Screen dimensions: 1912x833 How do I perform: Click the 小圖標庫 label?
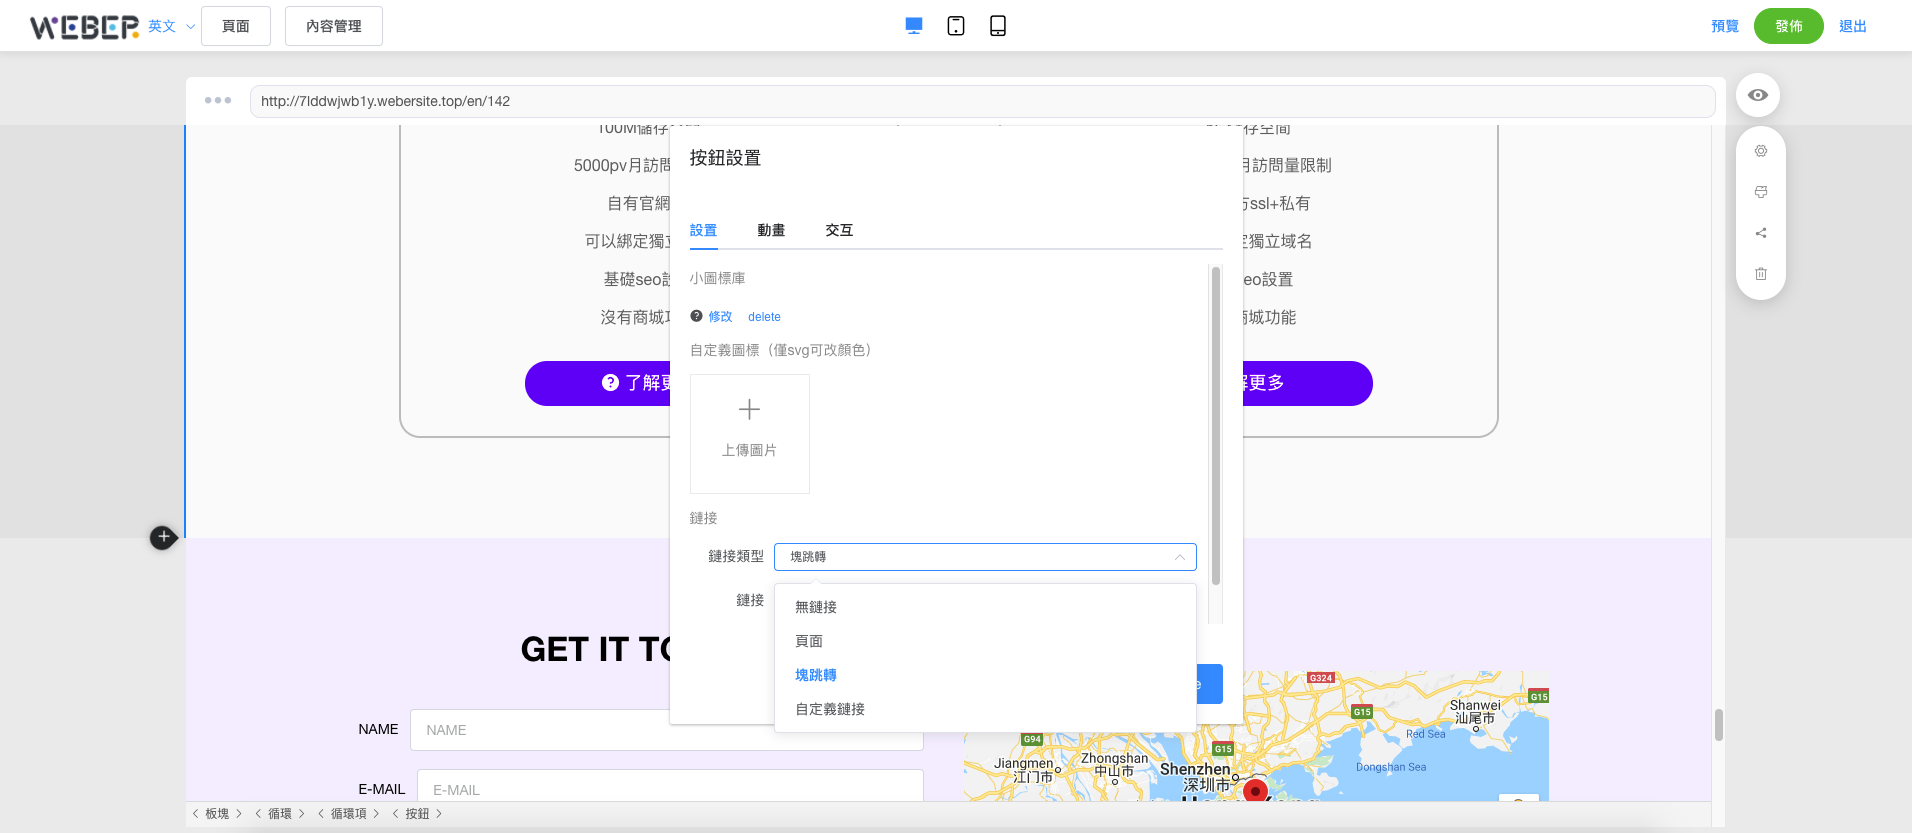pyautogui.click(x=717, y=278)
